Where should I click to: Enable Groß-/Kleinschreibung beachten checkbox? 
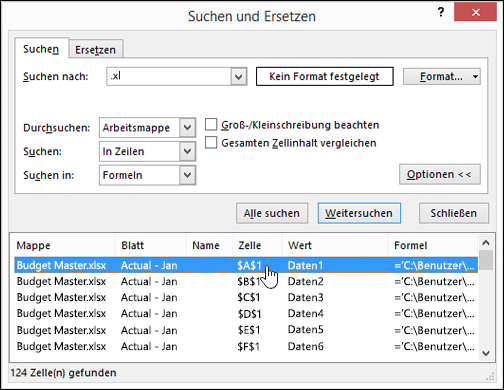coord(211,125)
